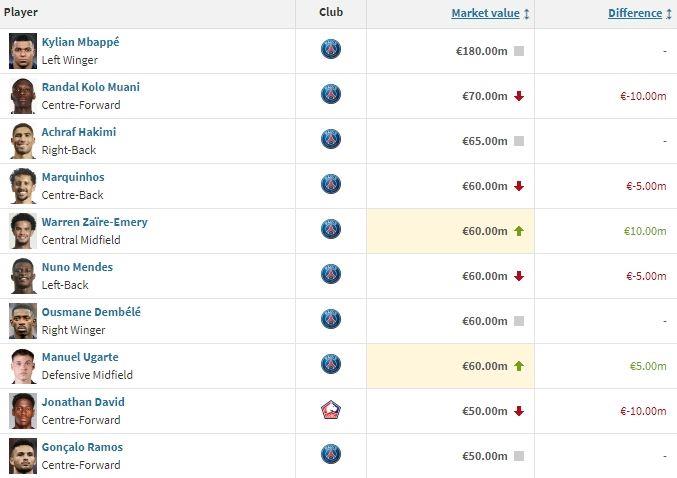Click red down arrow in Jonathan David row

coord(519,411)
